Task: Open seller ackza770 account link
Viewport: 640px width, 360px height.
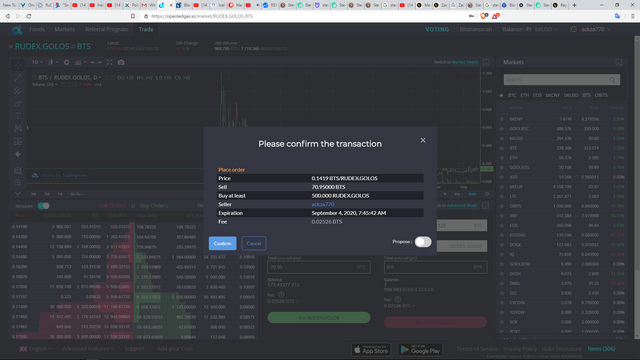Action: [x=322, y=204]
